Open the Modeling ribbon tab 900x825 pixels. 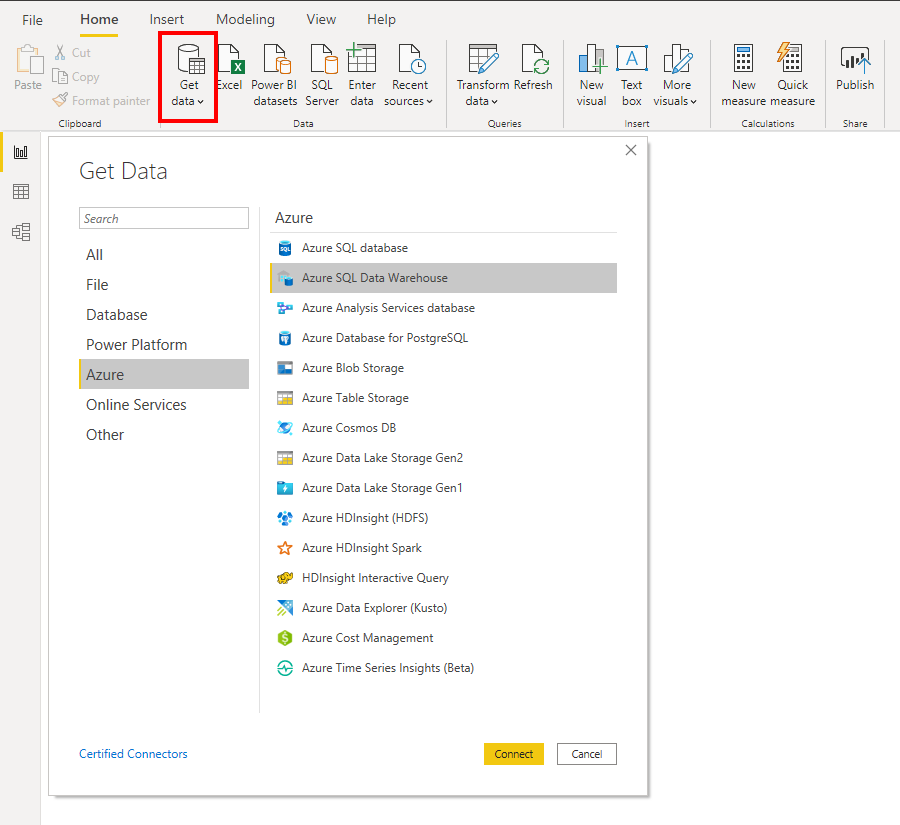pos(245,20)
